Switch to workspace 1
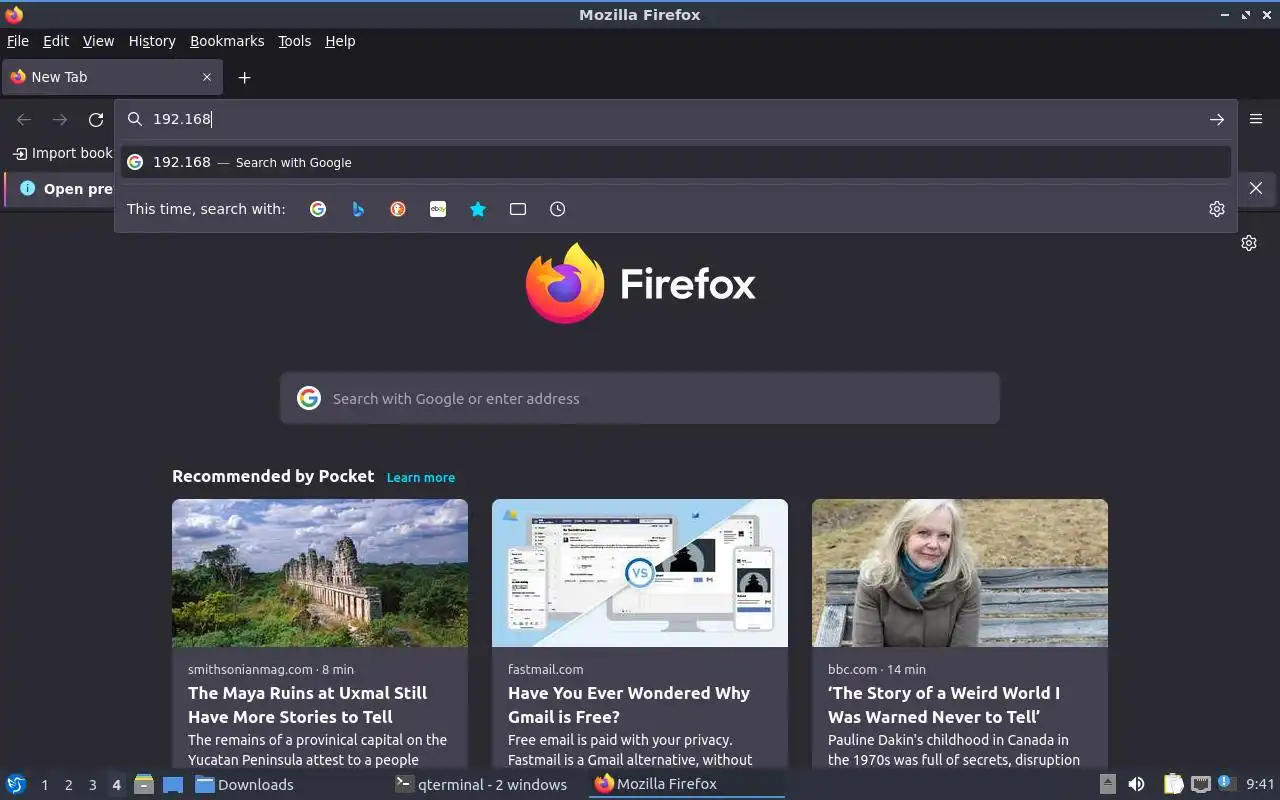This screenshot has height=800, width=1280. pos(44,785)
